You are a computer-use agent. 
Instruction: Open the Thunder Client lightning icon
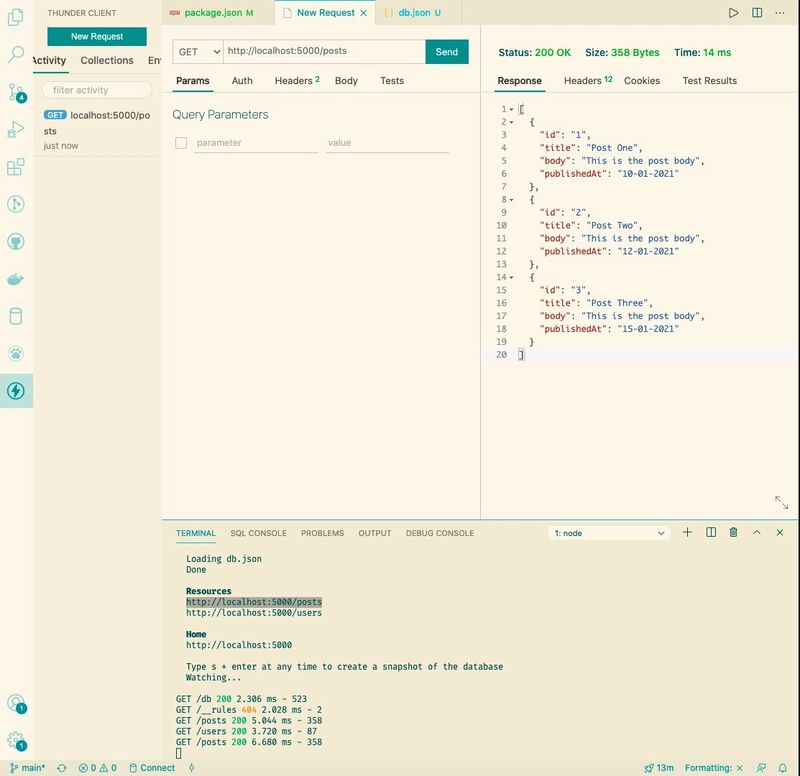tap(16, 391)
